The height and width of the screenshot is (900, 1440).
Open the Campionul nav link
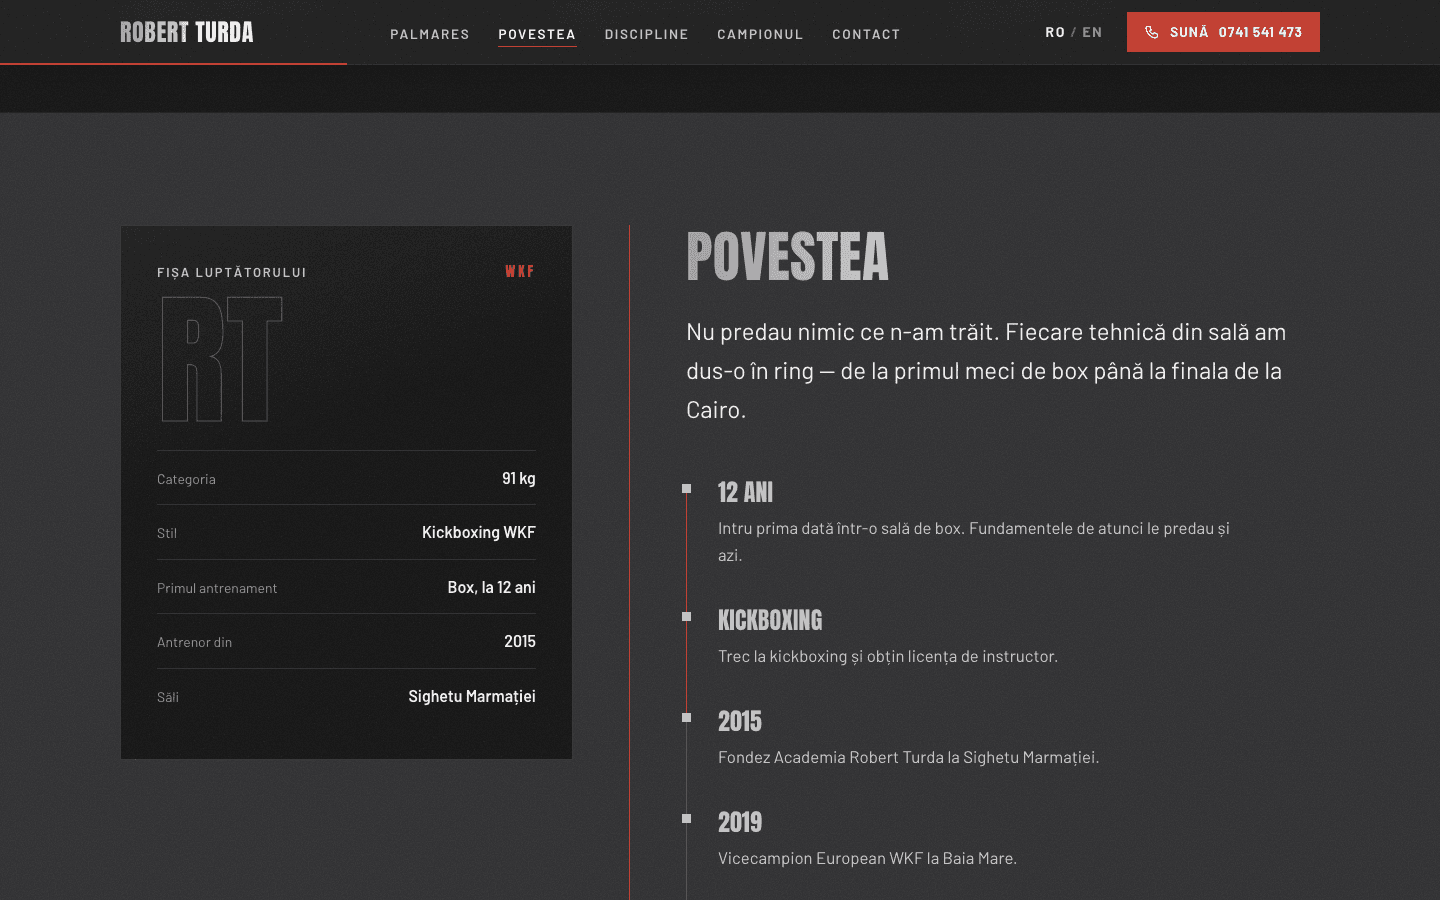760,34
